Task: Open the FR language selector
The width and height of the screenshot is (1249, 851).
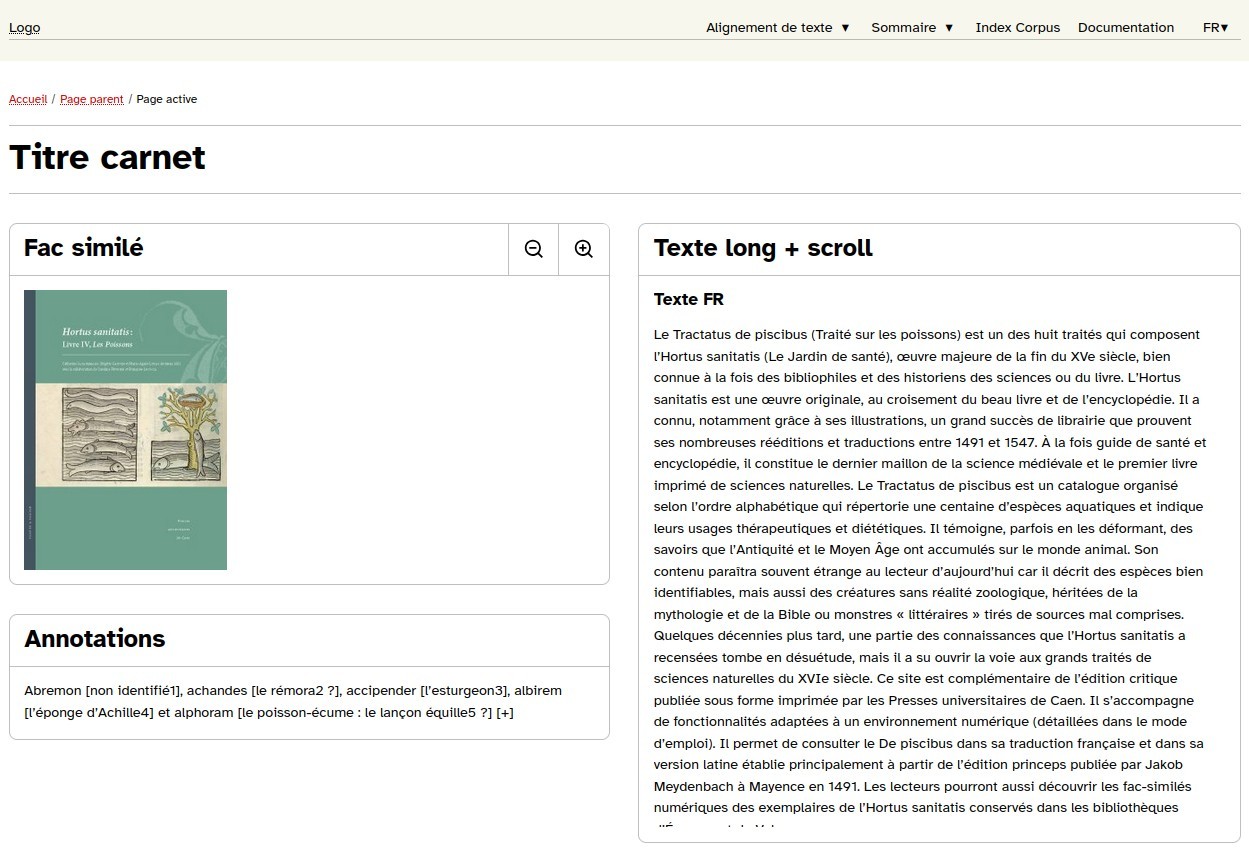Action: [x=1216, y=27]
